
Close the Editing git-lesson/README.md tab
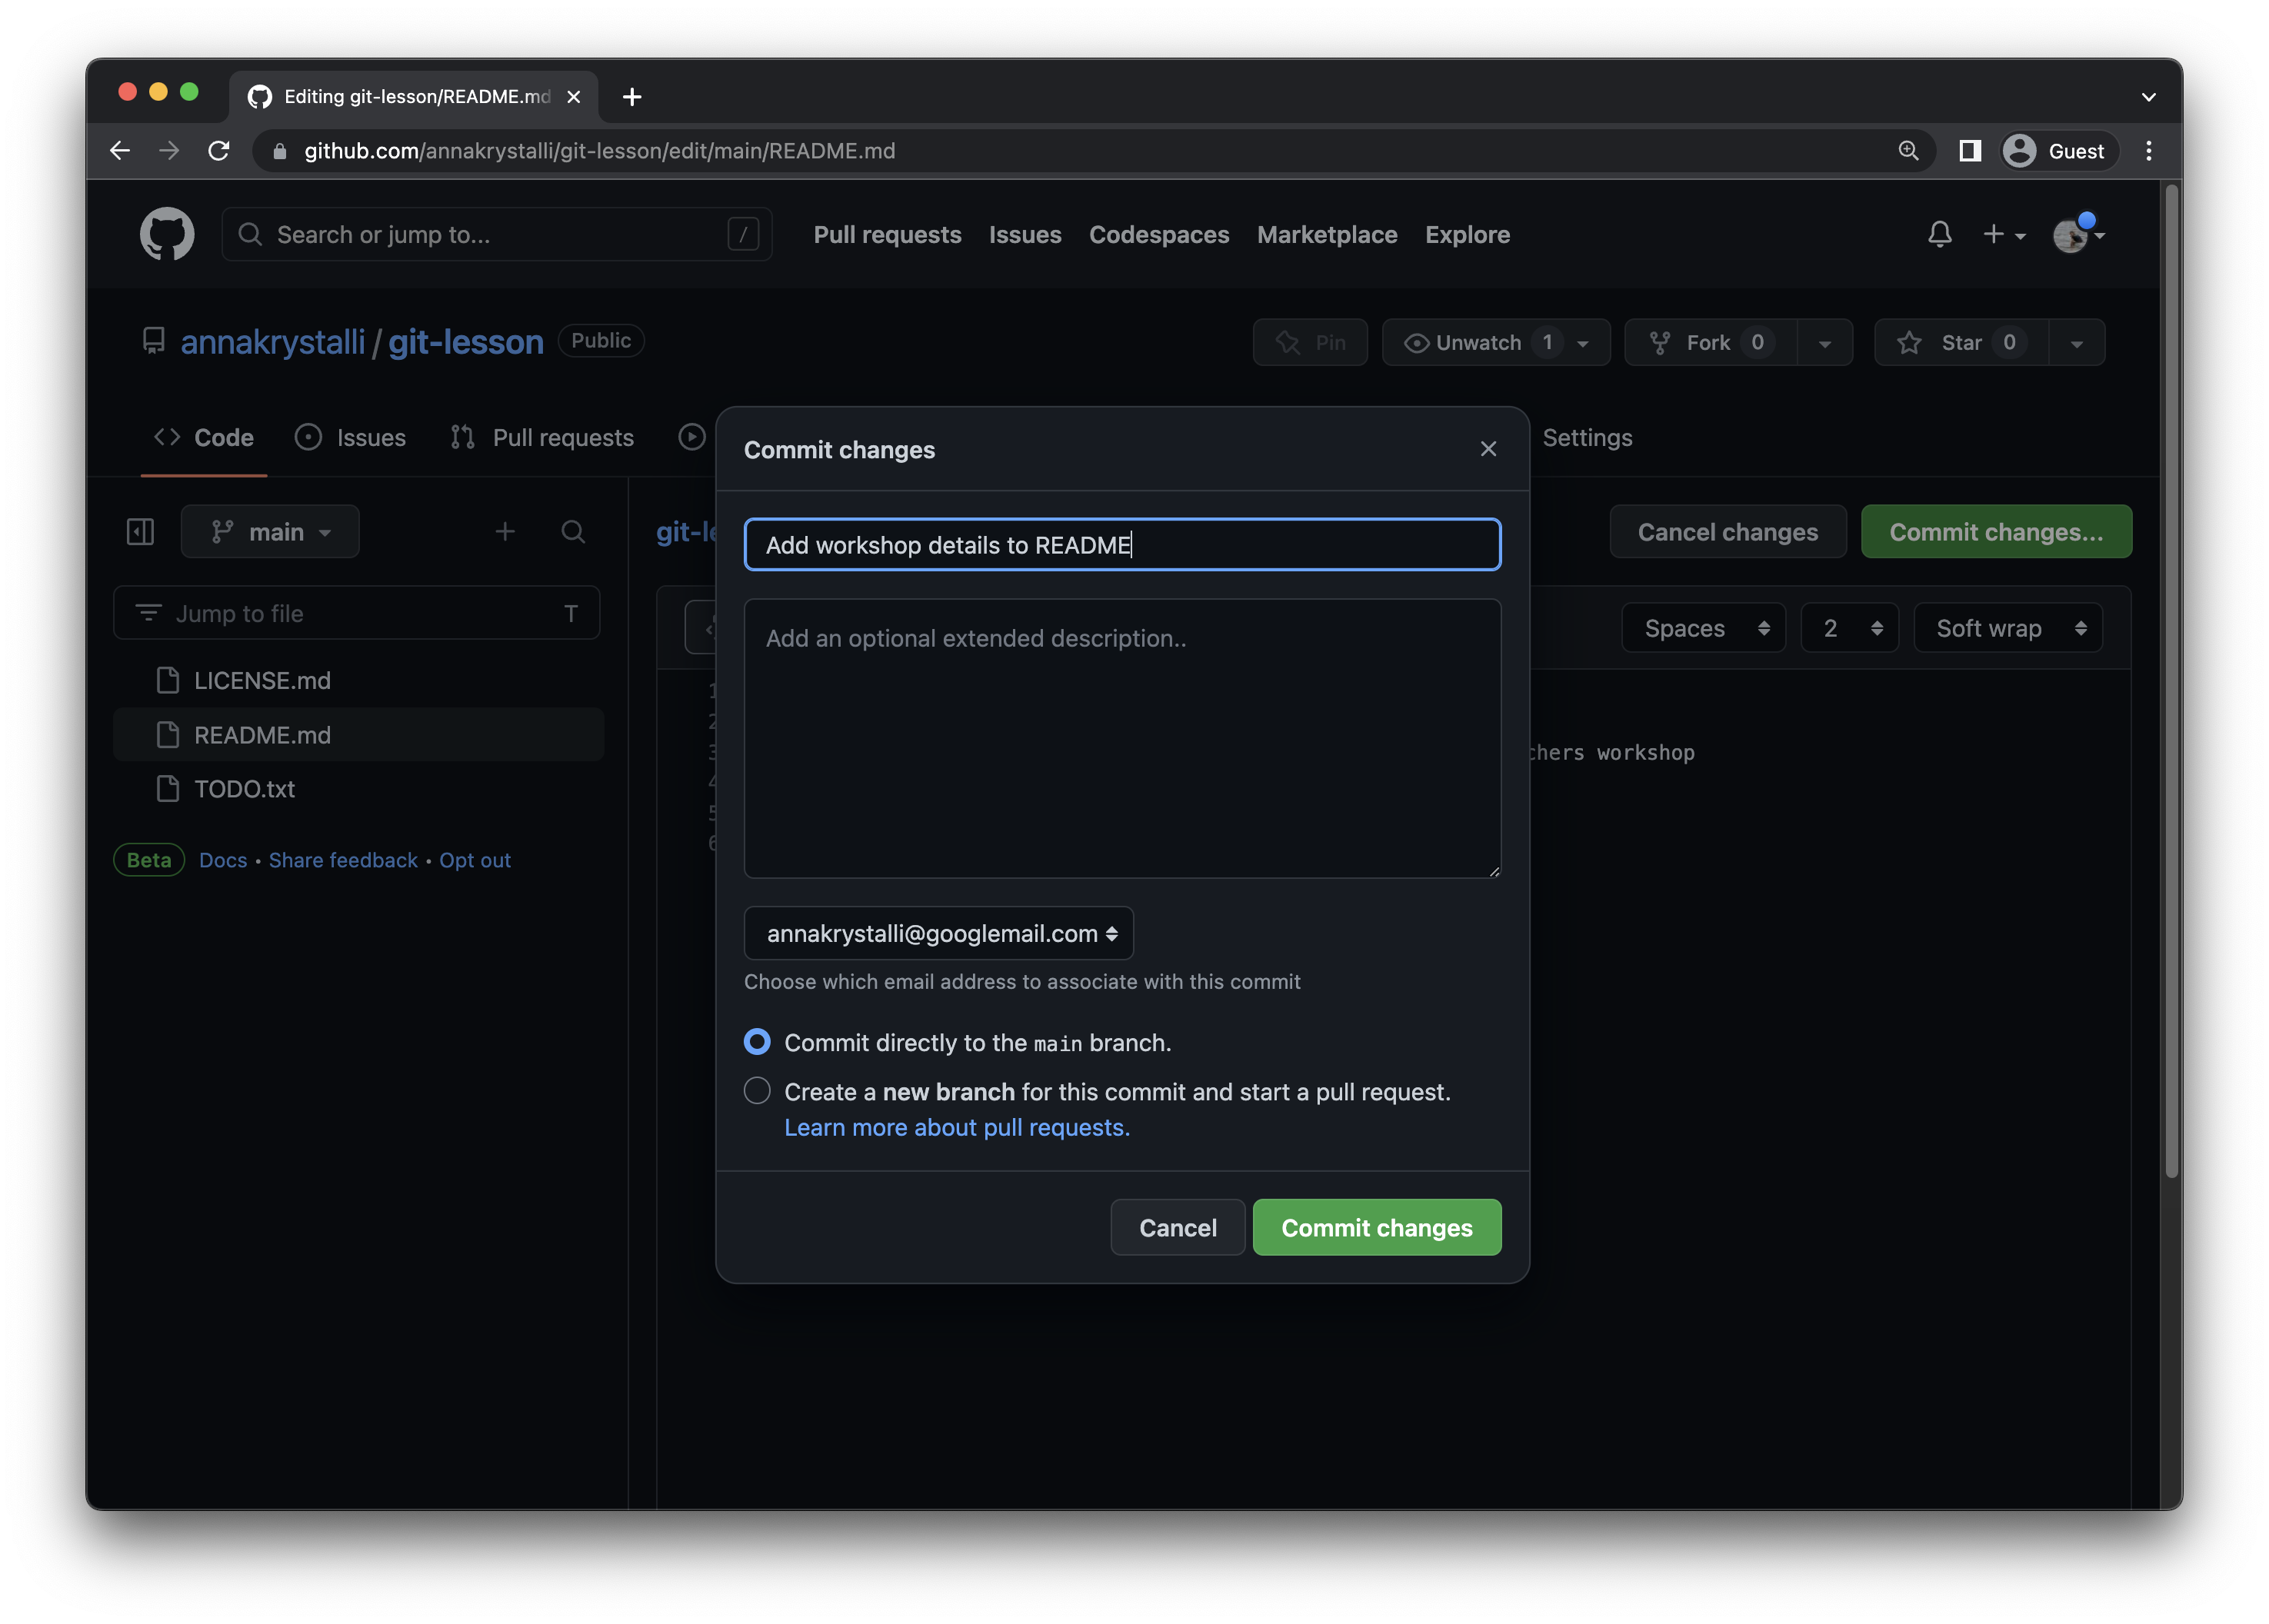(573, 97)
